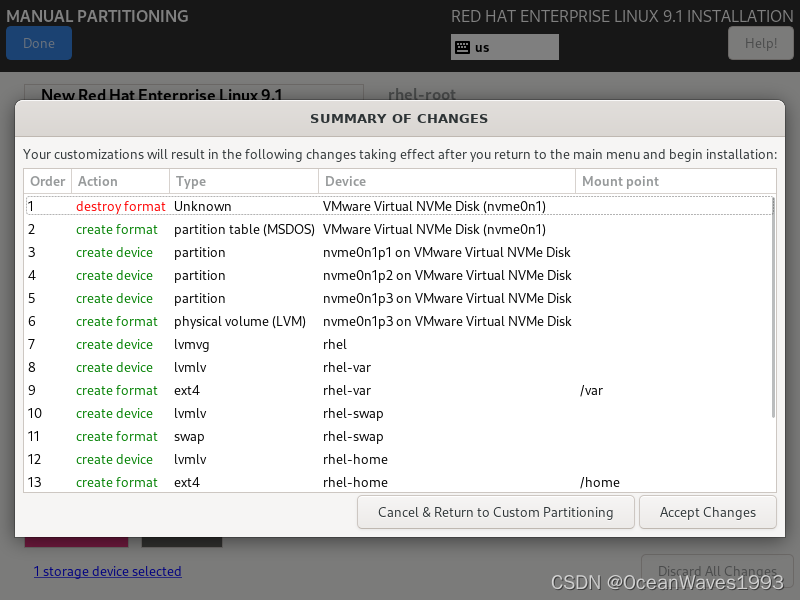Image resolution: width=800 pixels, height=600 pixels.
Task: Sort by the Order column header
Action: 47,182
